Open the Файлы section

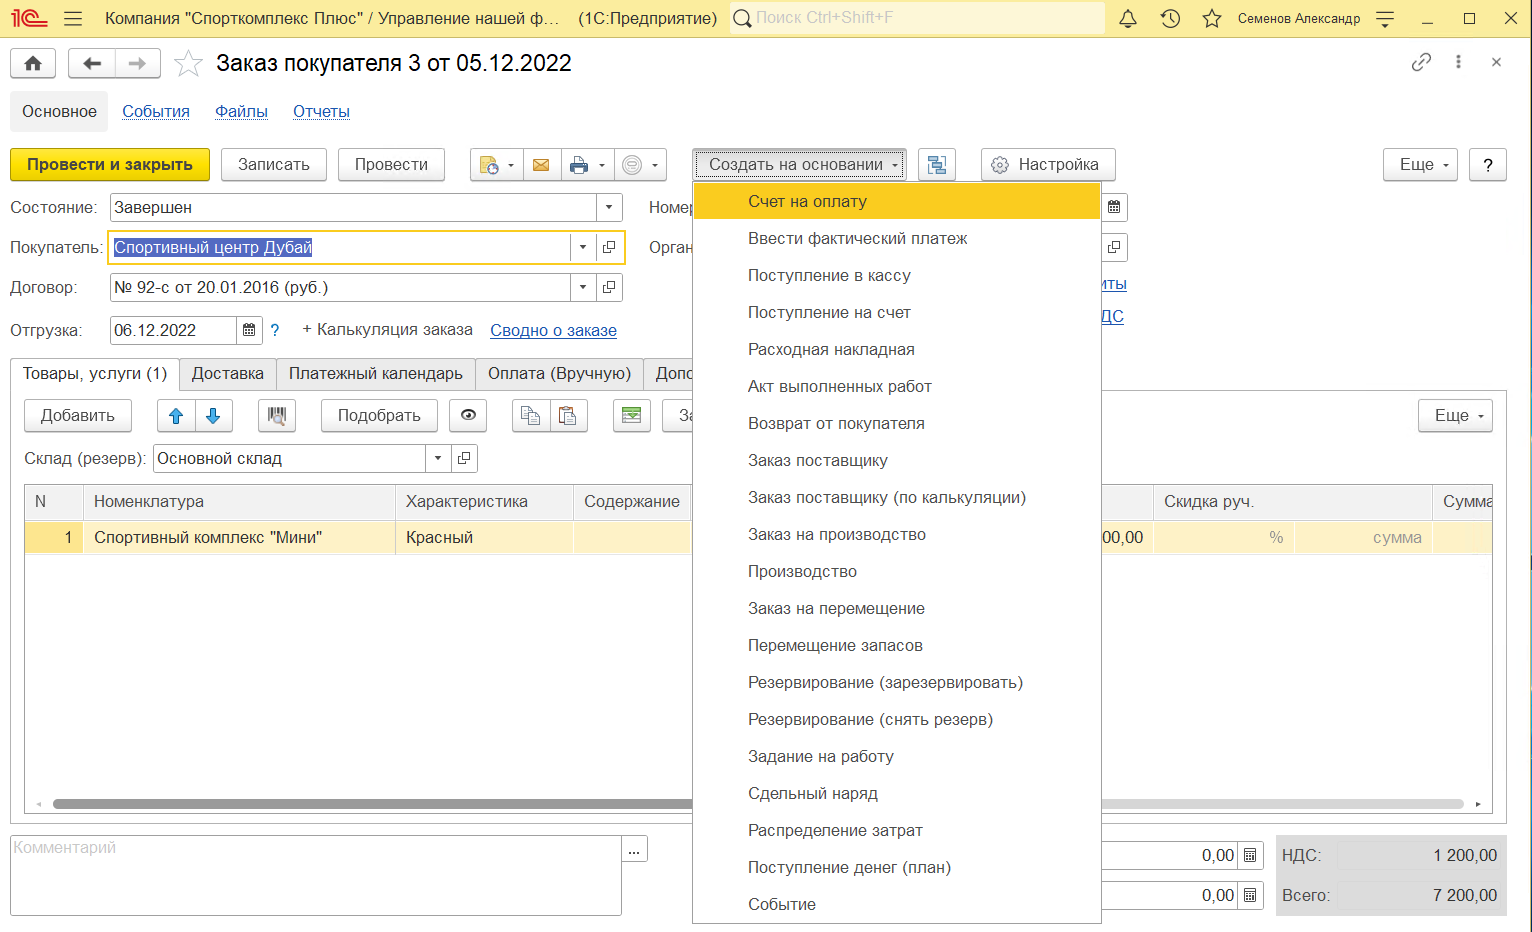coord(241,111)
